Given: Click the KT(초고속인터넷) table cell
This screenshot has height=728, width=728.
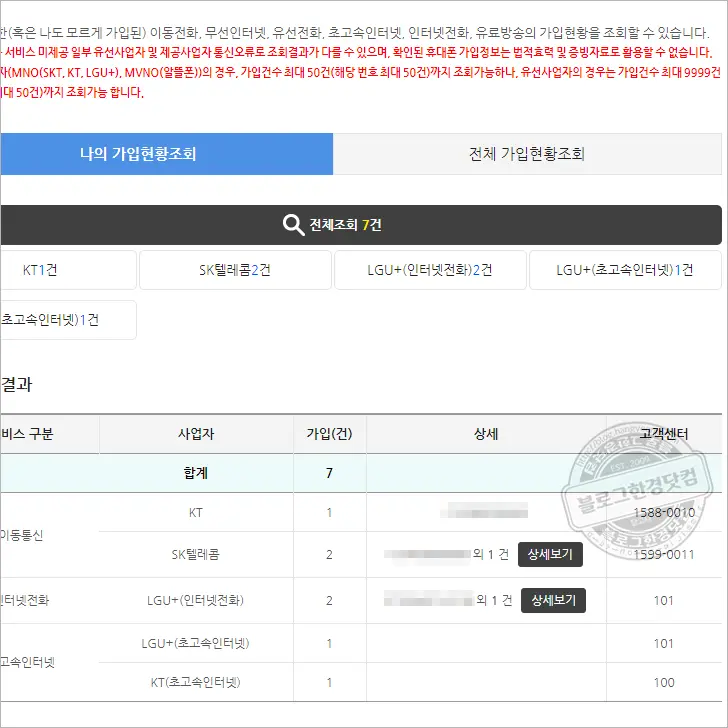Looking at the screenshot, I should coord(196,682).
